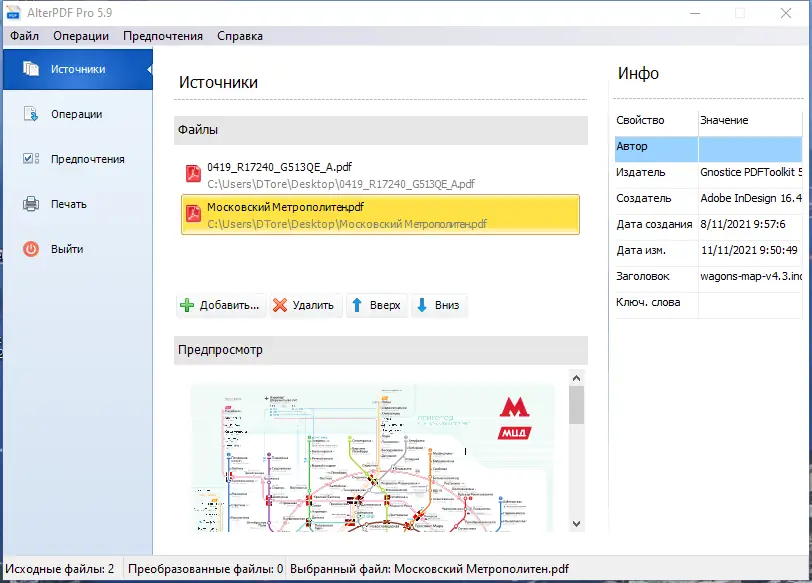Click the metro map preview thumbnail
Screen dimensions: 812x583
coord(372,458)
